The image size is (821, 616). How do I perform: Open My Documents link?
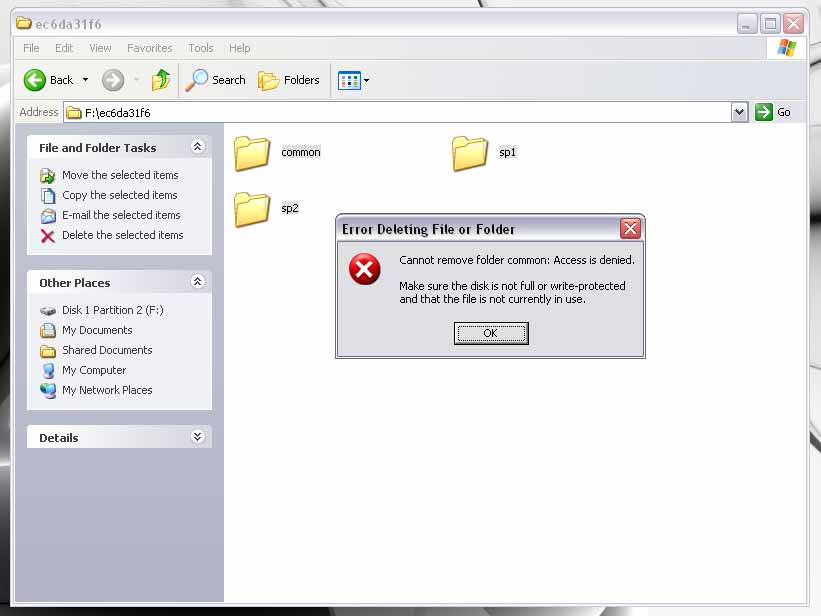coord(97,330)
